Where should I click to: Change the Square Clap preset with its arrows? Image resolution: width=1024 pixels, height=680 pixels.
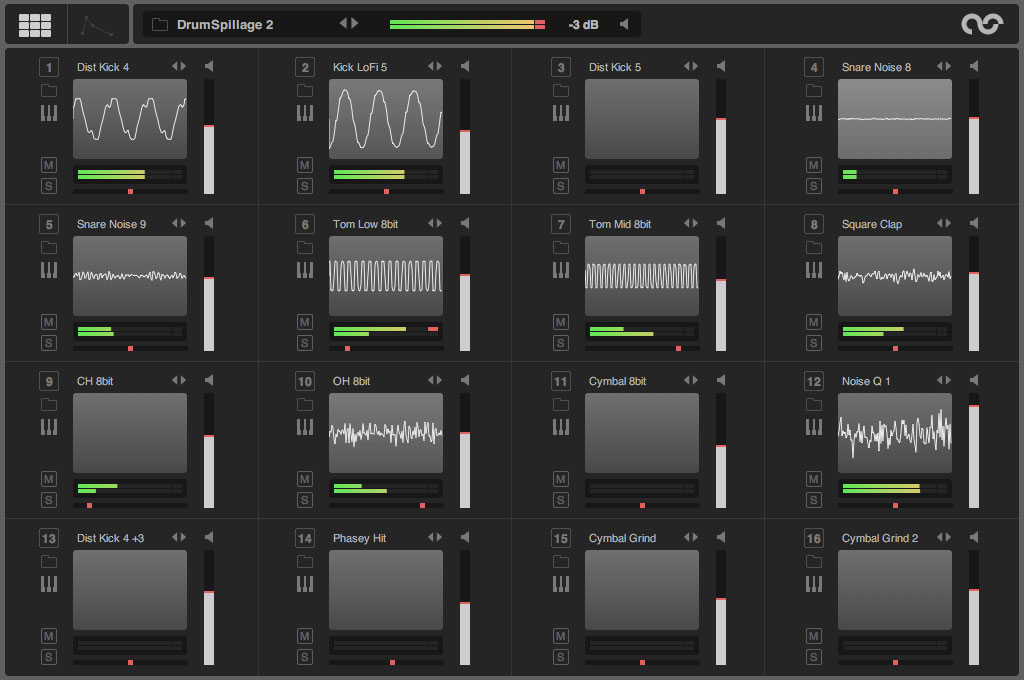tap(944, 224)
